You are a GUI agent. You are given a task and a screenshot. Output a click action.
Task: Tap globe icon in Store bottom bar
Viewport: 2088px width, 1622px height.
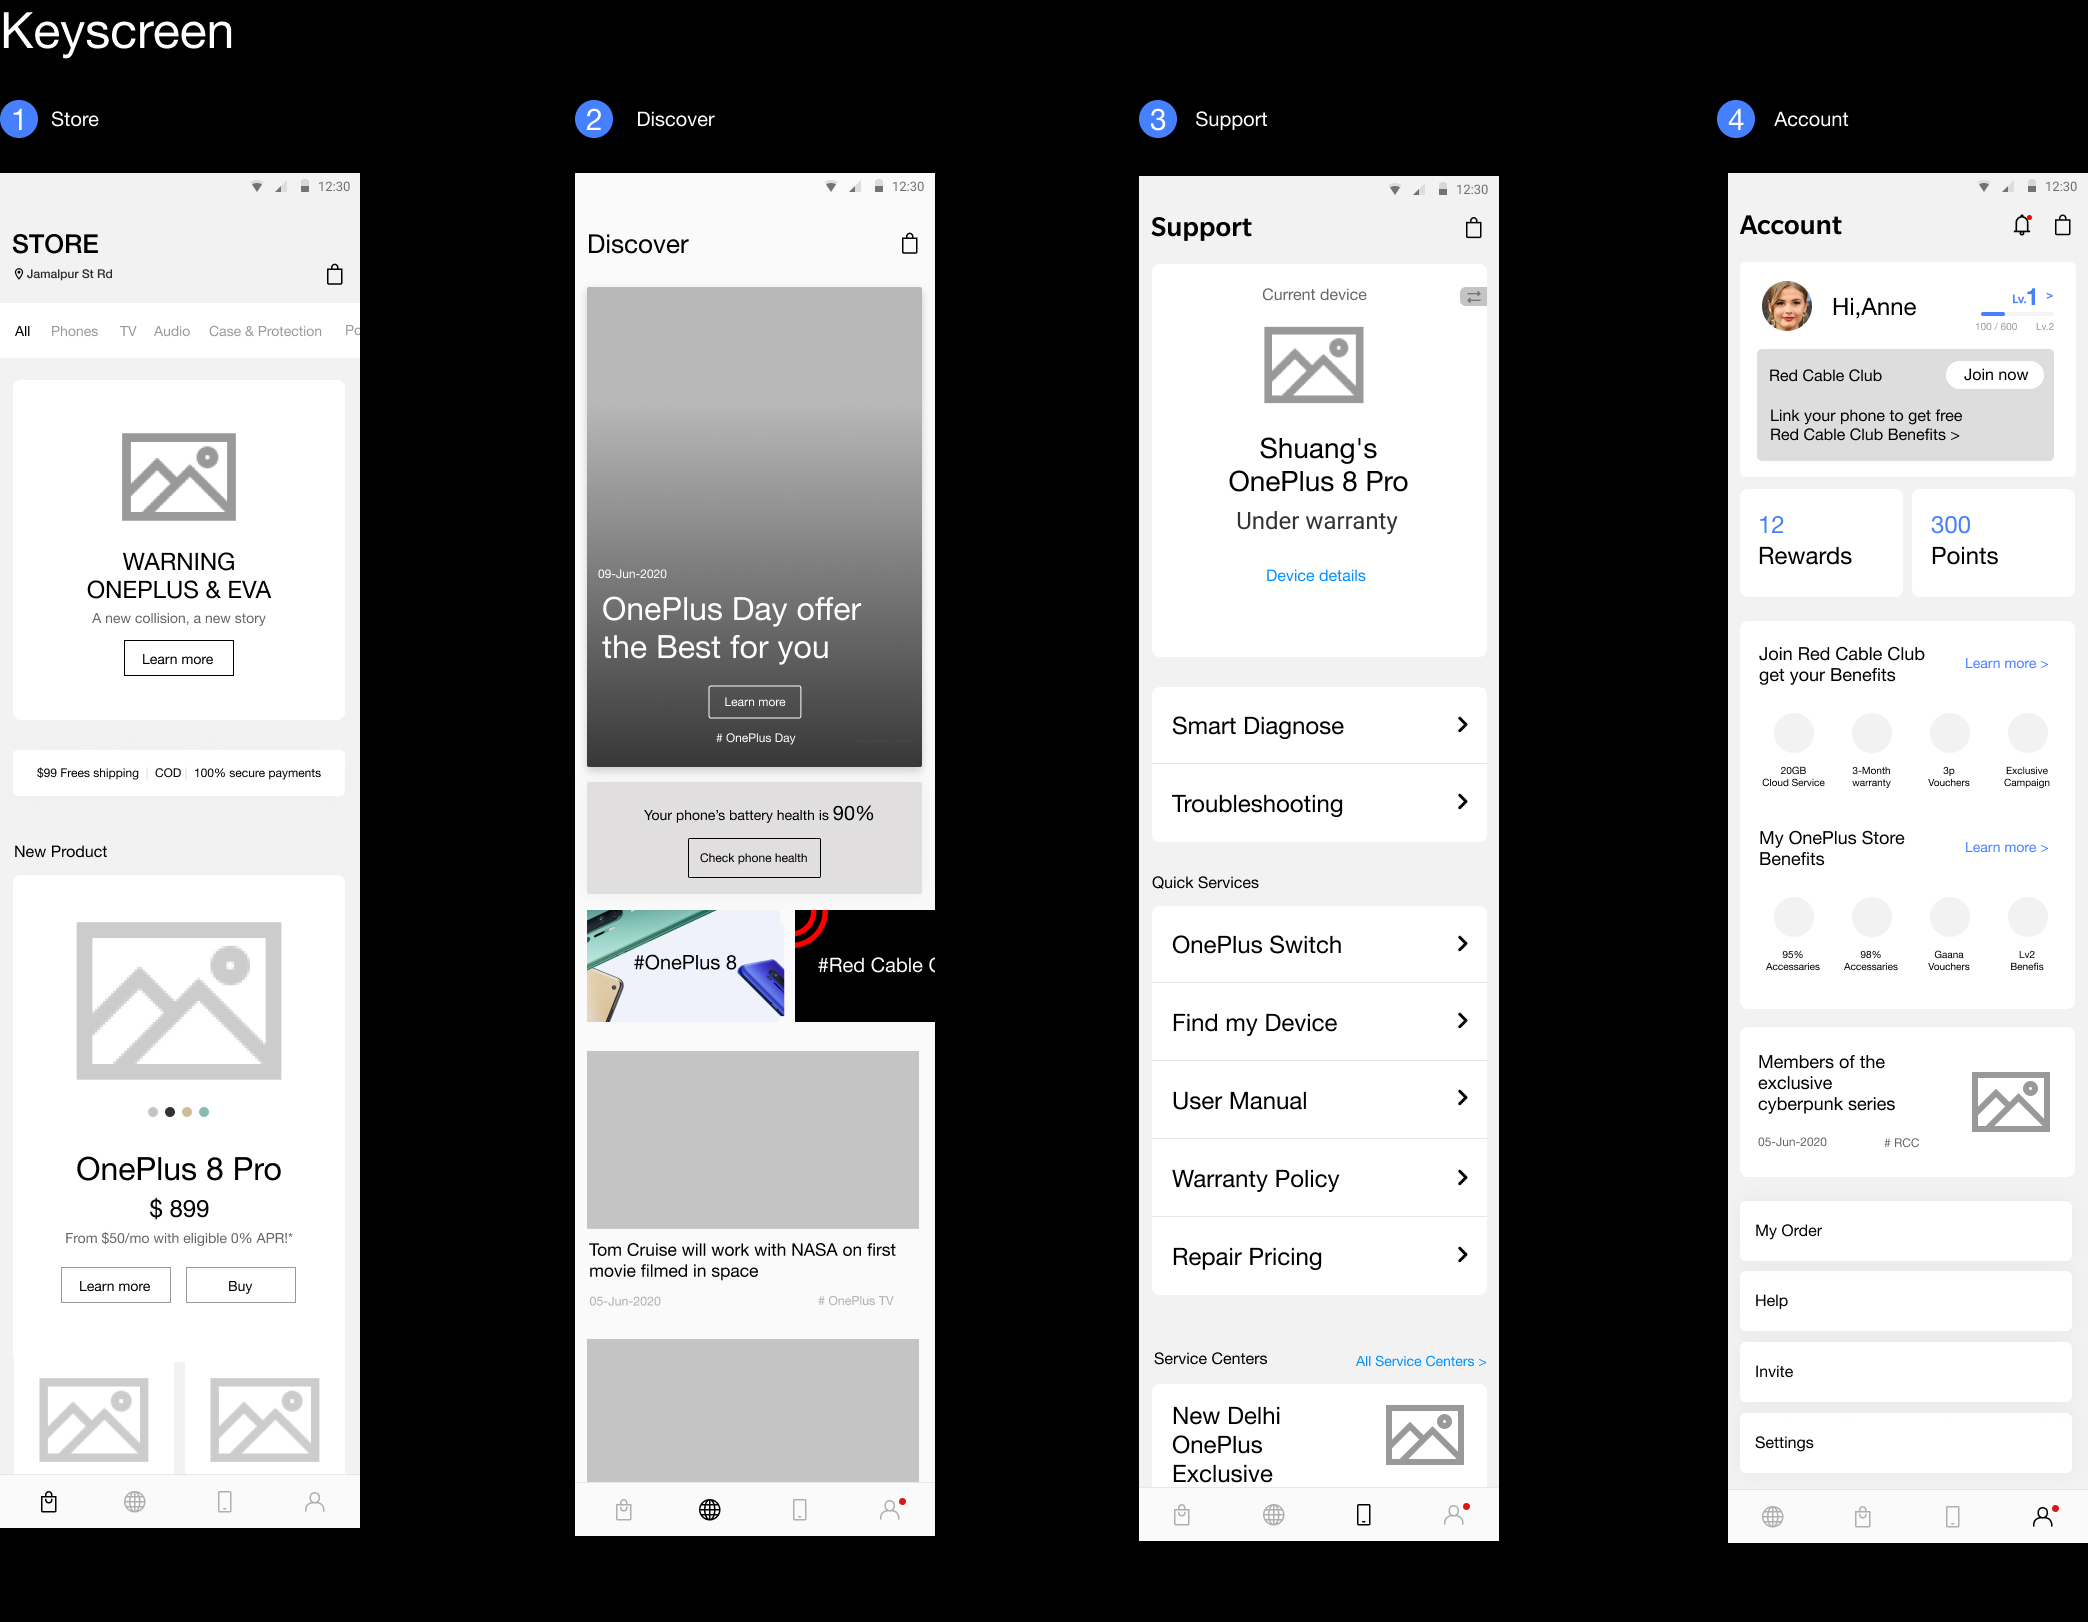[x=135, y=1501]
